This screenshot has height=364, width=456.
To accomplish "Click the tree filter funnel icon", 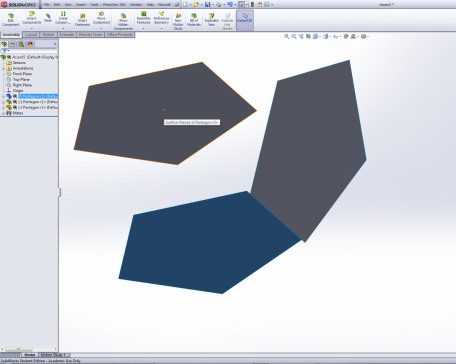I will 4,51.
